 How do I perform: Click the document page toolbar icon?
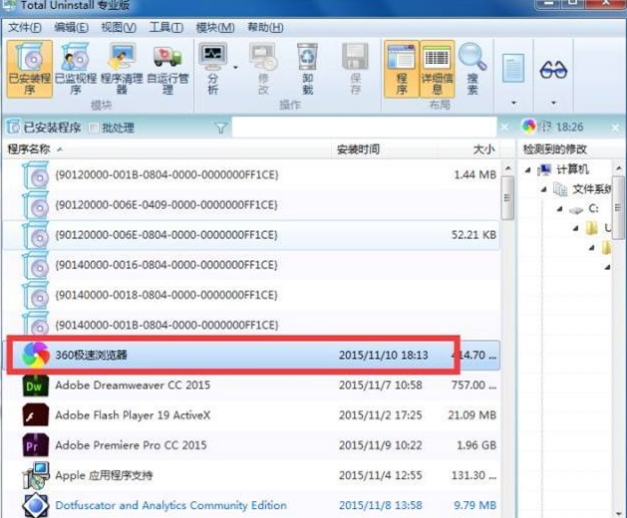coord(513,68)
